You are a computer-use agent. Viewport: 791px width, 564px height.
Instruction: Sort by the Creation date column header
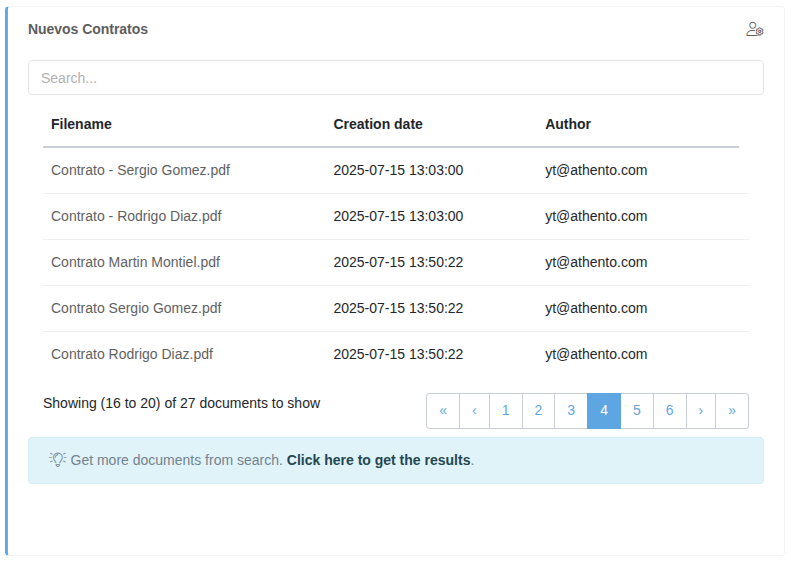pyautogui.click(x=378, y=124)
